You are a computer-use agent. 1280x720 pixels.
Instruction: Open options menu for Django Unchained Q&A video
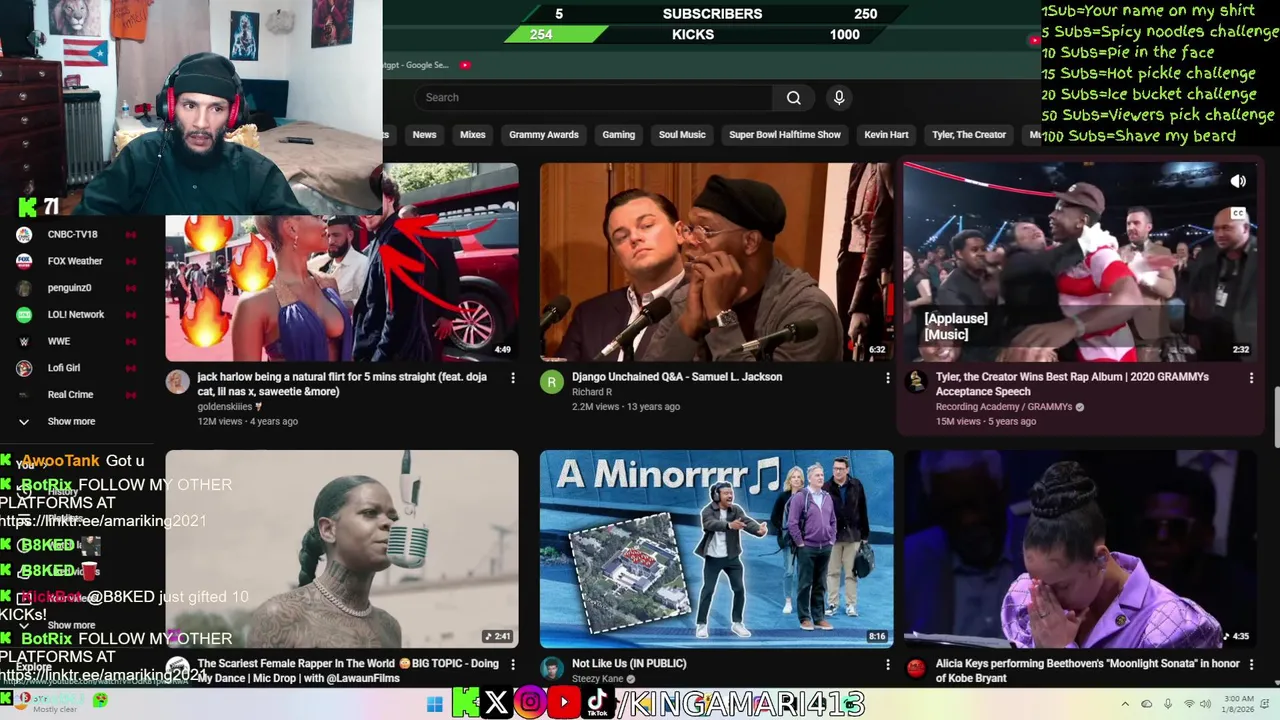tap(887, 378)
